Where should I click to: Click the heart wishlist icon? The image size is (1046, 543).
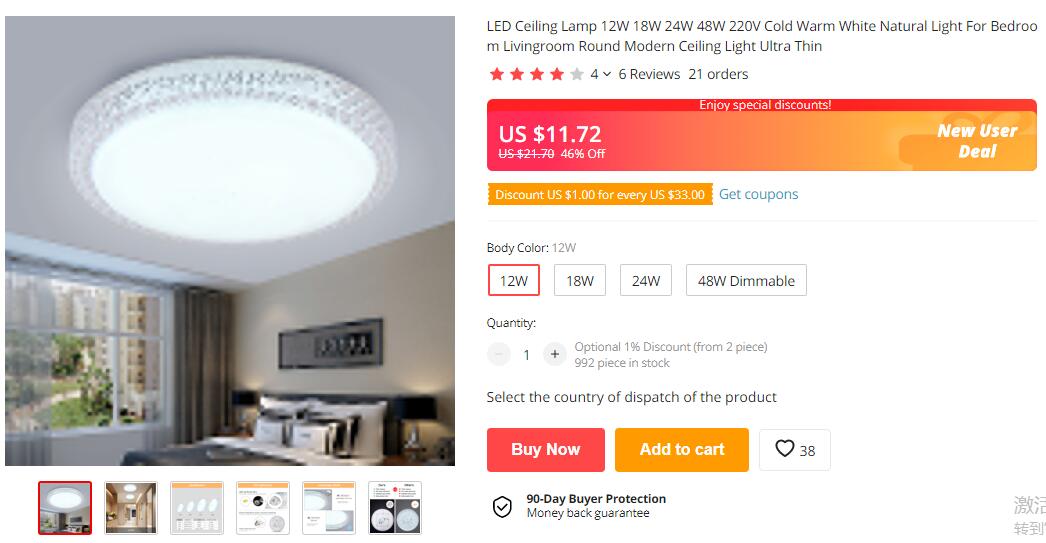tap(784, 449)
